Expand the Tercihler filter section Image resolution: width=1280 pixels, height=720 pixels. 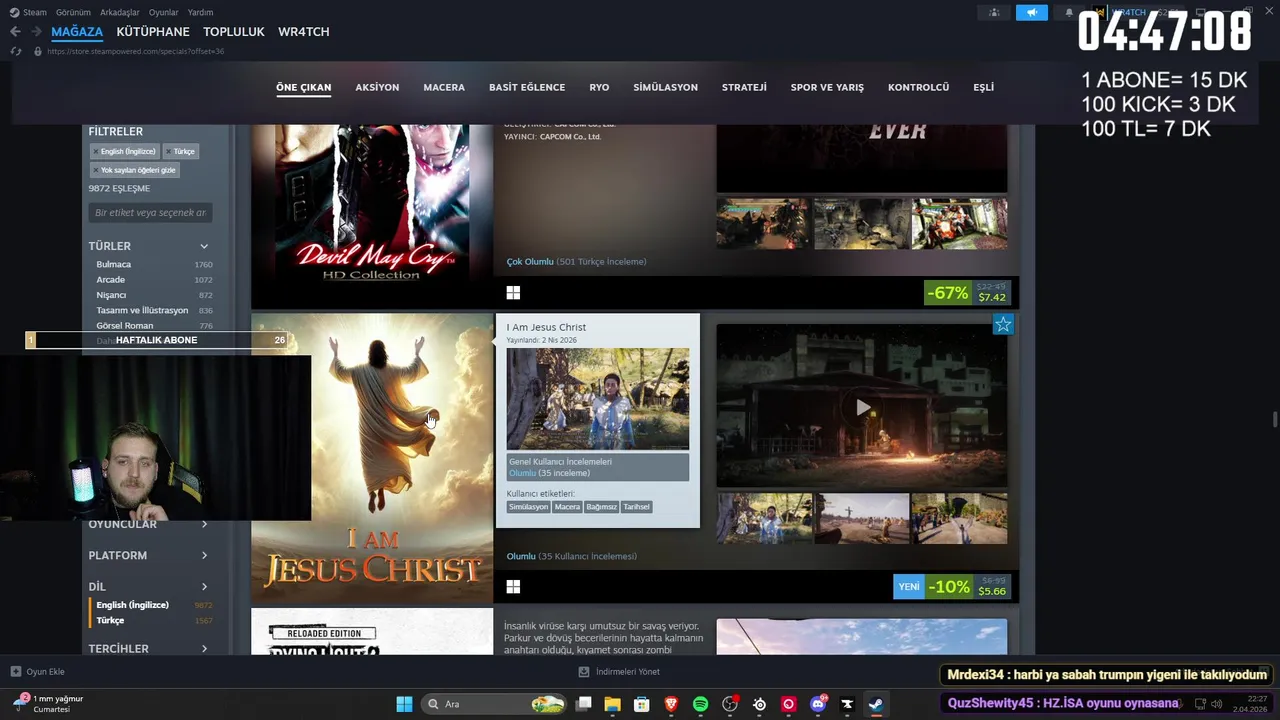[148, 648]
